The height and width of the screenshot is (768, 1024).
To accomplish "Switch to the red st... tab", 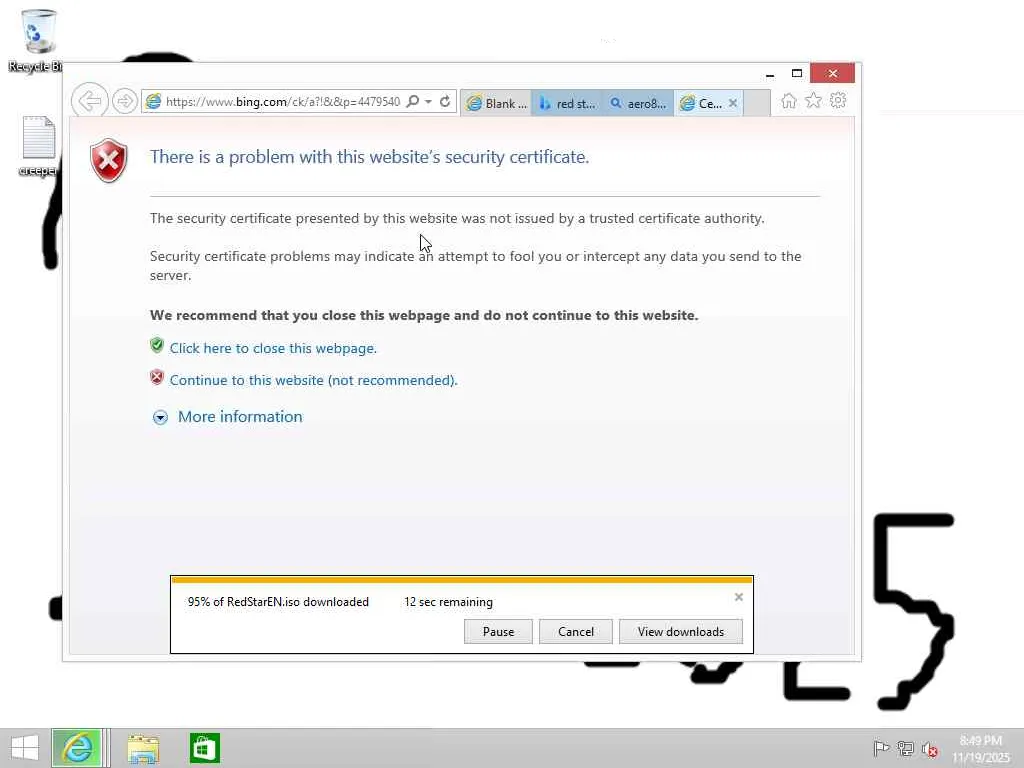I will pos(567,103).
